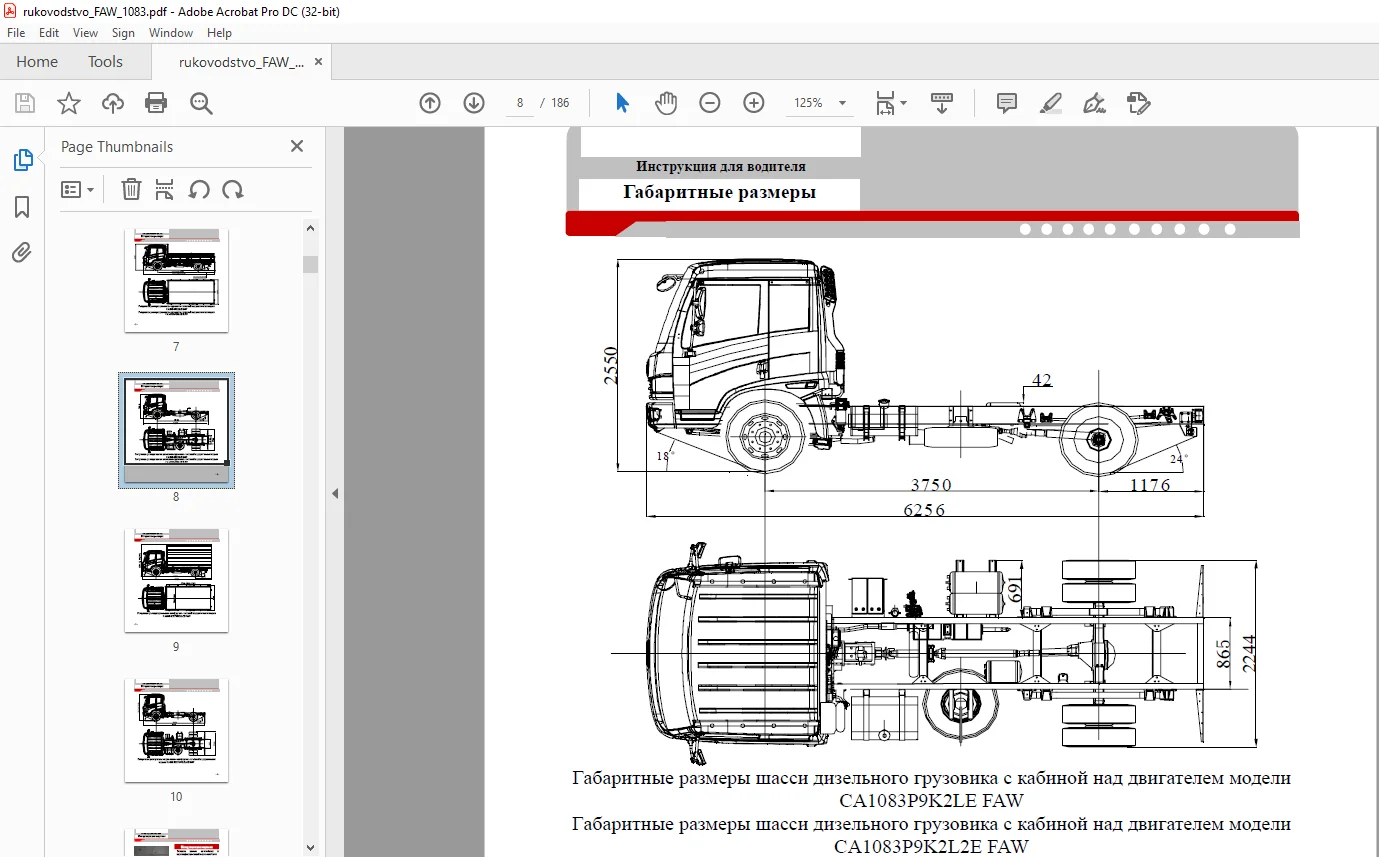Collapse the navigation pane arrow
Image resolution: width=1379 pixels, height=857 pixels.
pyautogui.click(x=335, y=493)
